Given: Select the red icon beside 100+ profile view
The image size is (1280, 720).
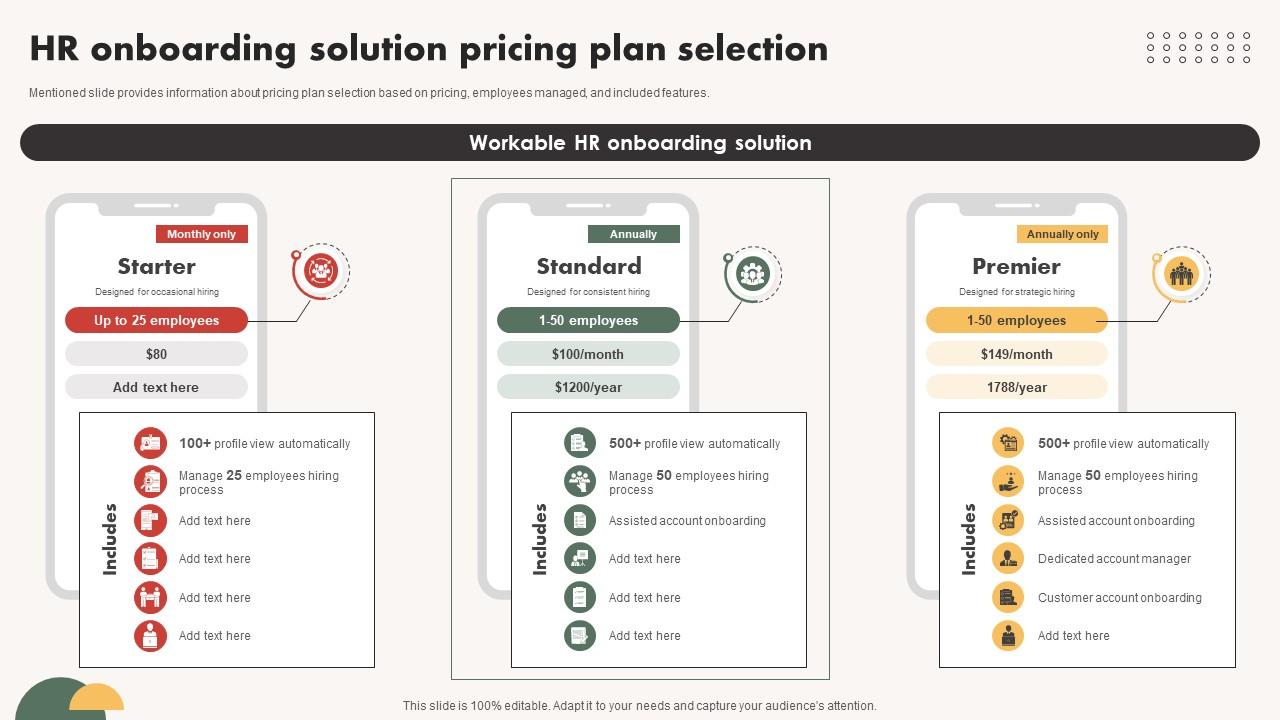Looking at the screenshot, I should coord(150,443).
